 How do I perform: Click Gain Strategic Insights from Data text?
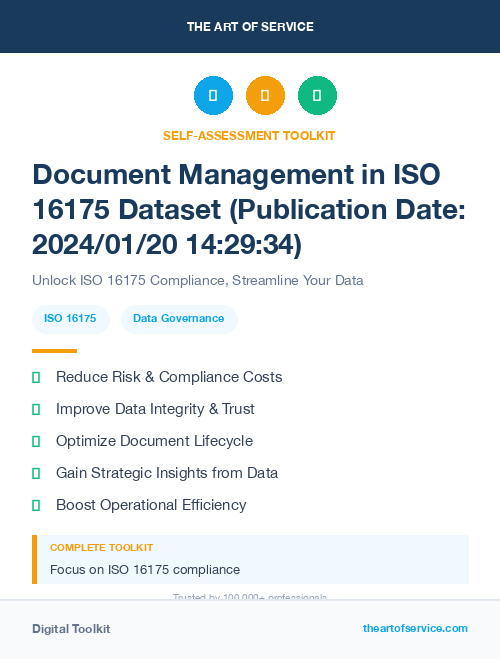(x=167, y=473)
